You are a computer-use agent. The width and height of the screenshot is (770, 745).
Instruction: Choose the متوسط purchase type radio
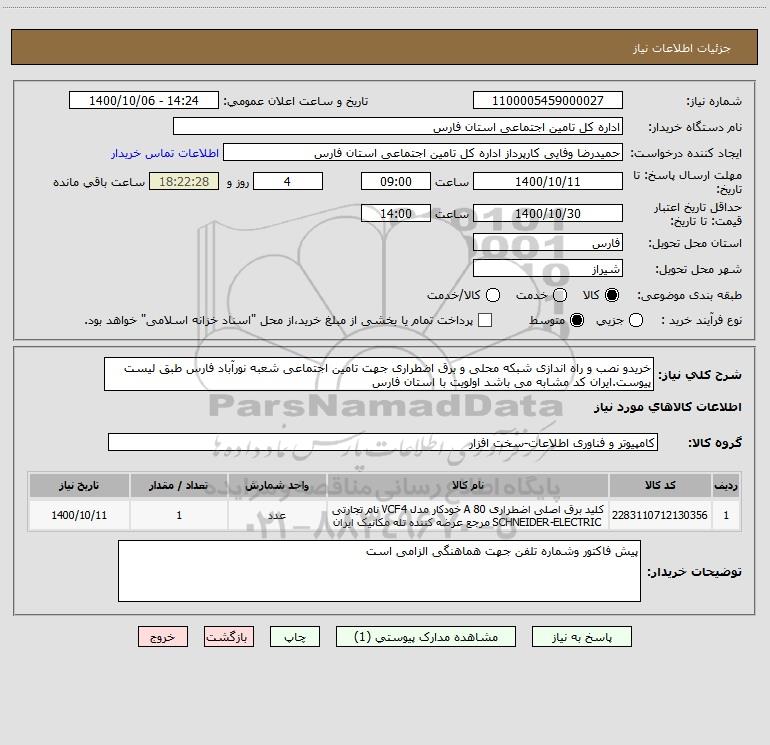coord(577,320)
